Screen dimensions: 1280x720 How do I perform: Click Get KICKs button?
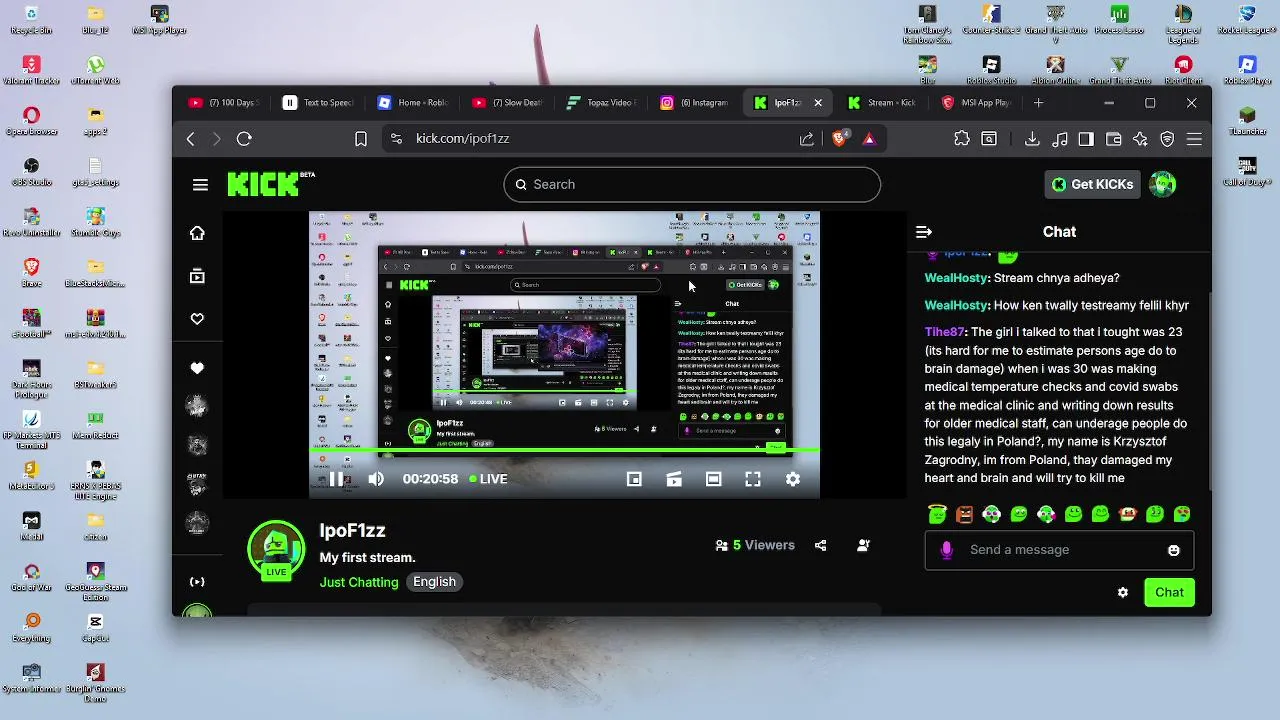pos(1092,184)
